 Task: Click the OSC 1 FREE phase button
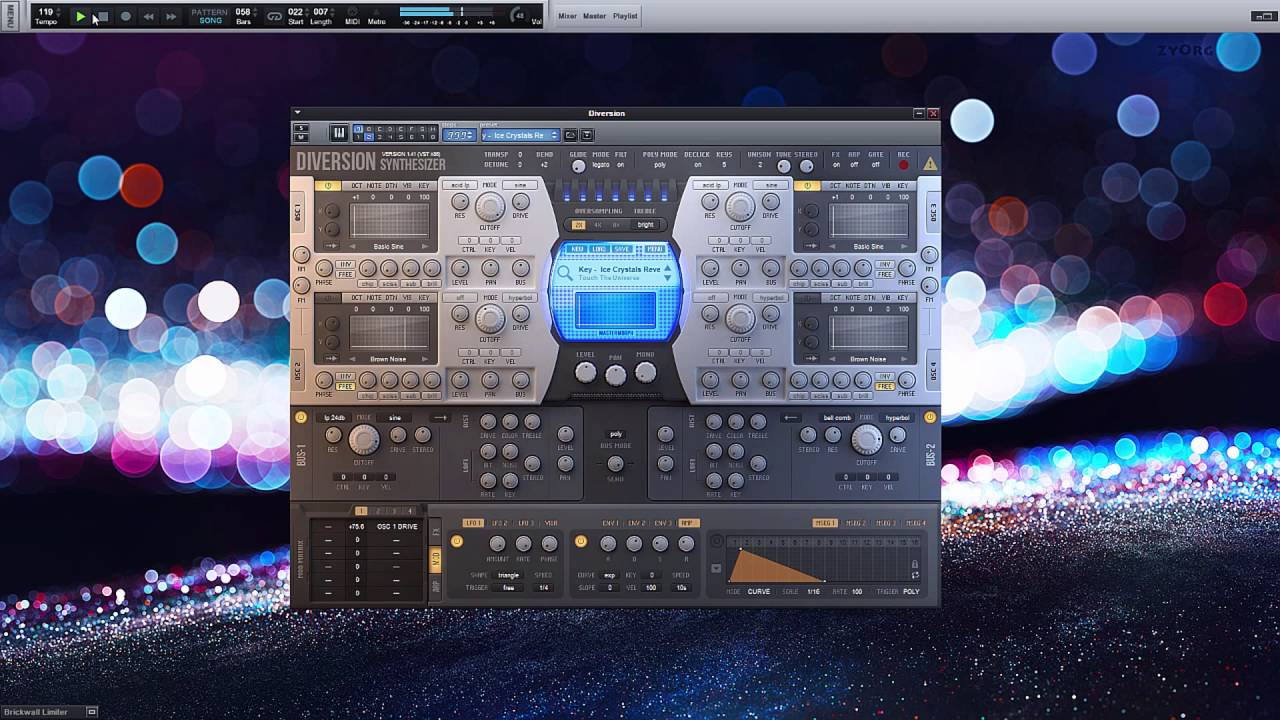point(345,273)
